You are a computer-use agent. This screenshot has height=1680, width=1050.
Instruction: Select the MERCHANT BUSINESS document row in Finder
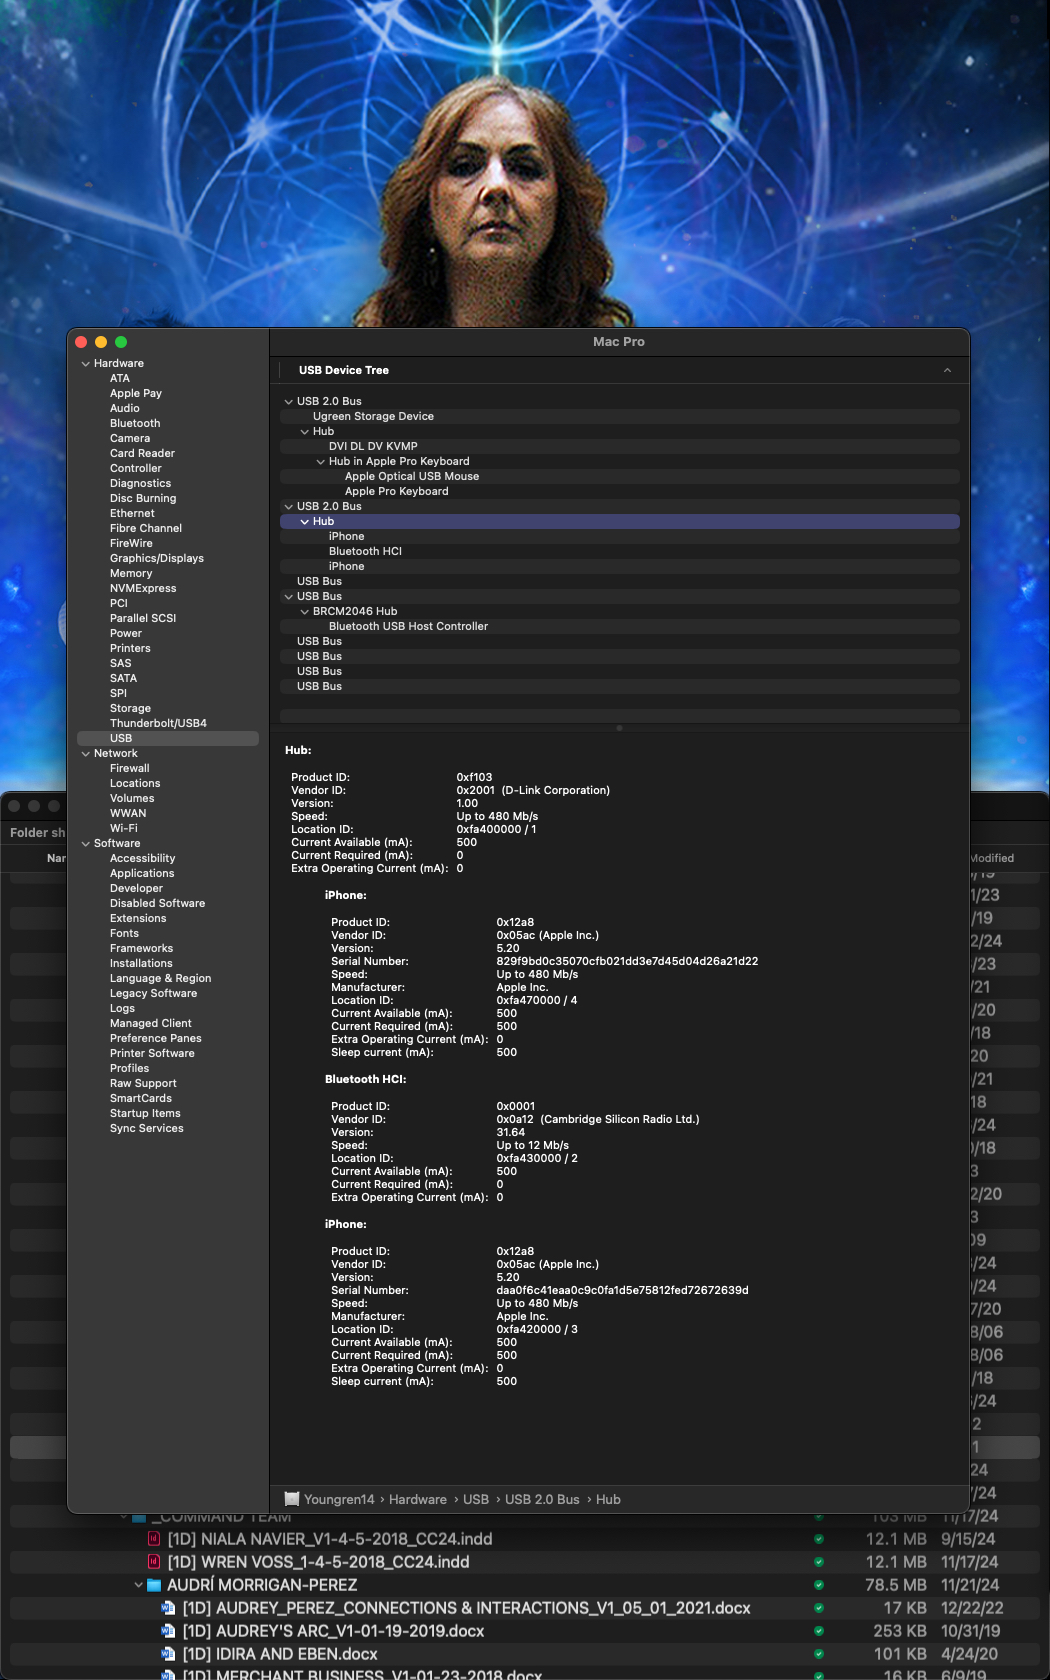(524, 1675)
